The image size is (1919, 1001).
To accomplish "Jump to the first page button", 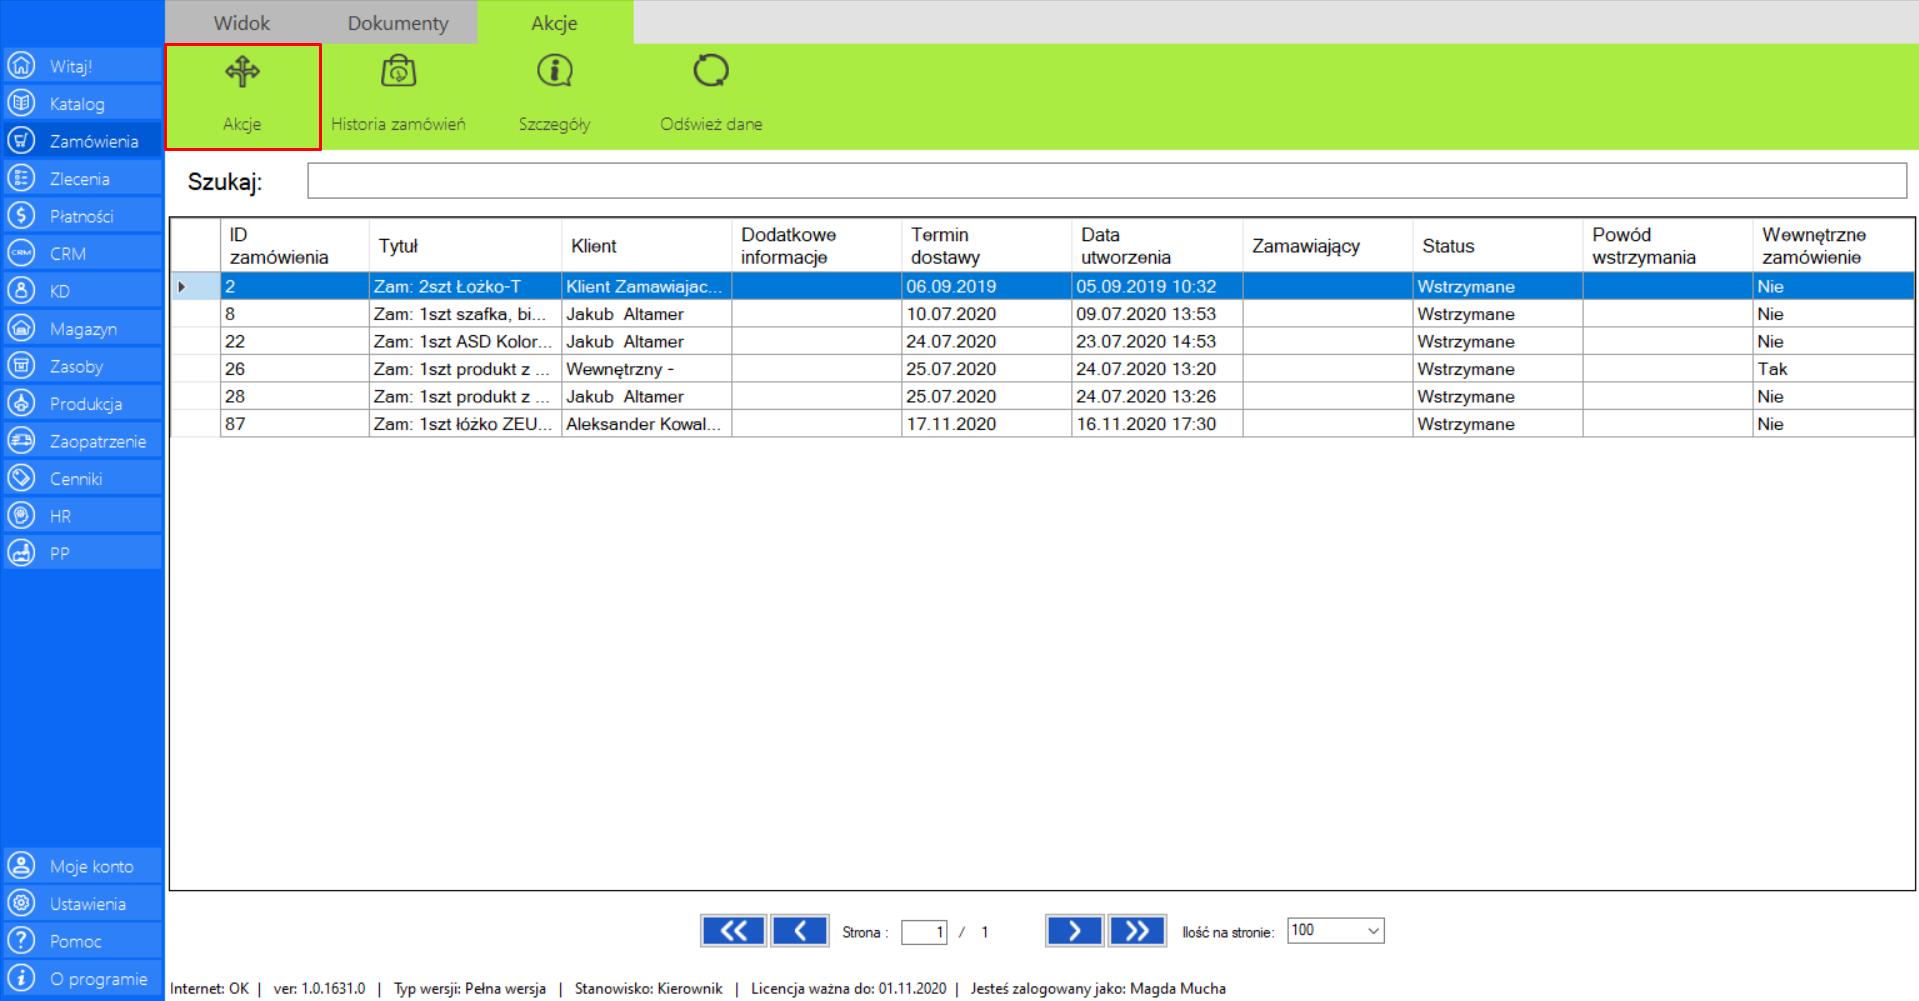I will (x=732, y=931).
